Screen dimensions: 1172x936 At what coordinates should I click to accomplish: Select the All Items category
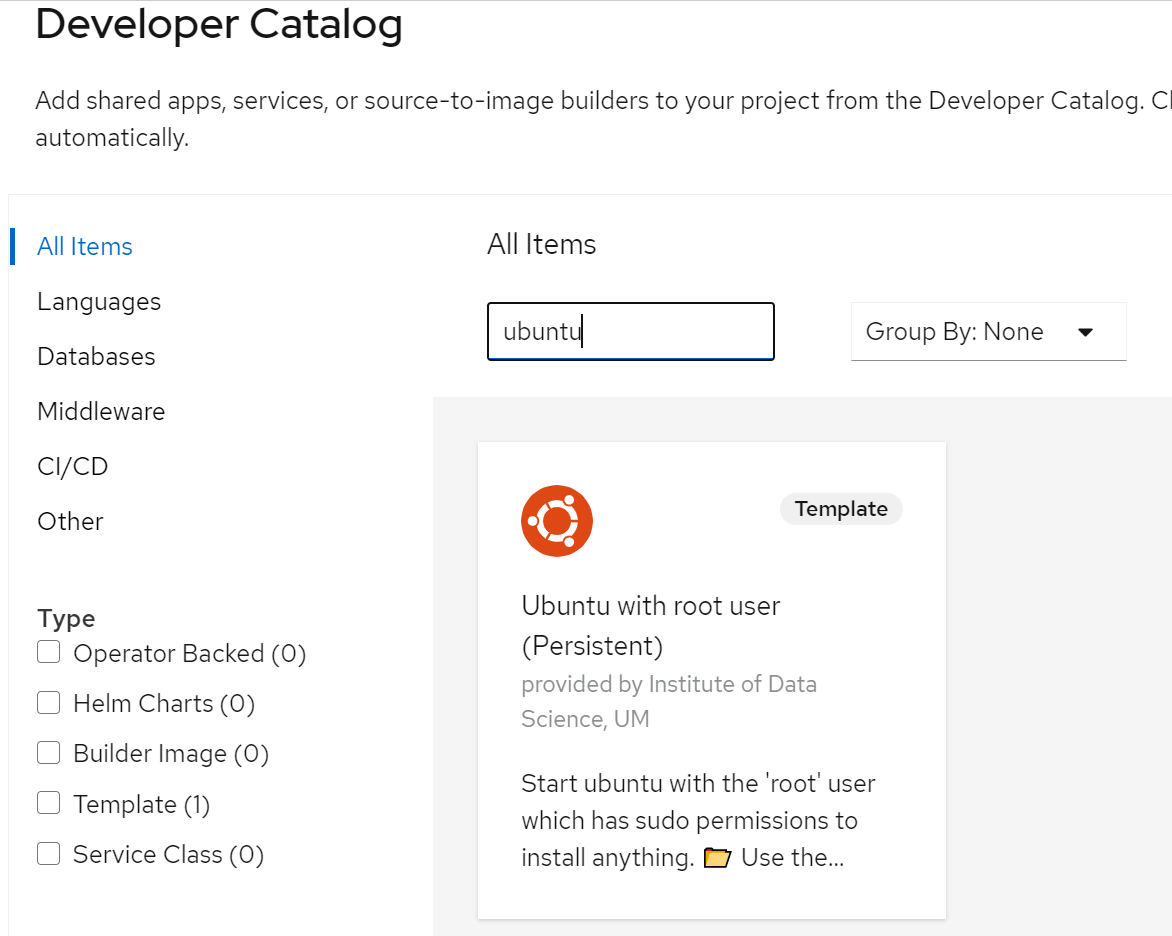tap(84, 247)
